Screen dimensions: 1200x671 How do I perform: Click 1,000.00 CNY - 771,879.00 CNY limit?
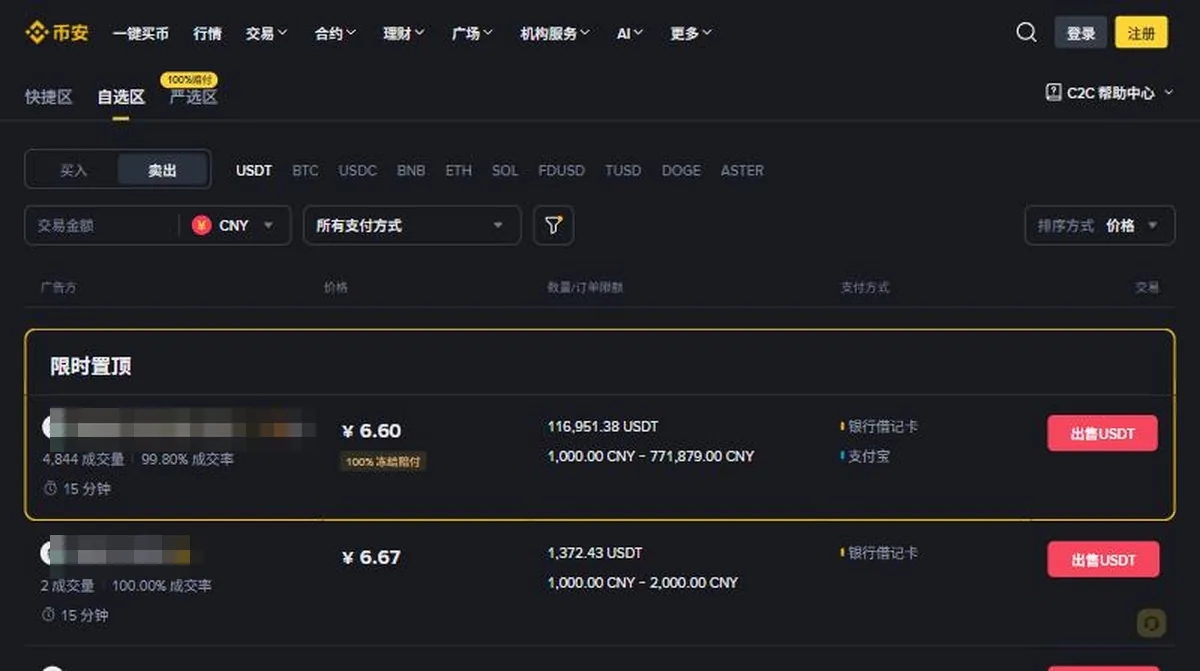pos(651,456)
